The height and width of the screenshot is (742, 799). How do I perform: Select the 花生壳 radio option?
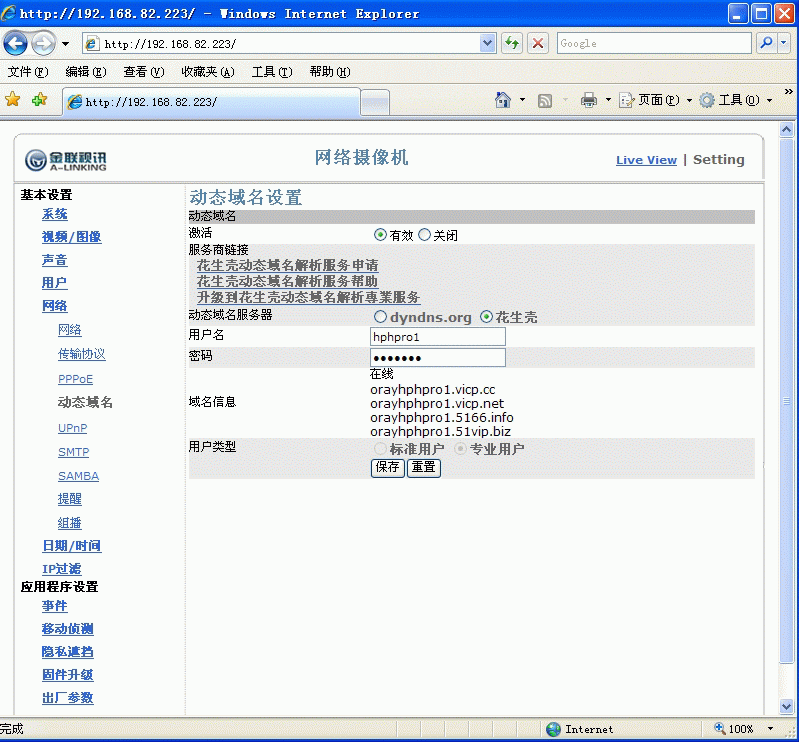click(x=487, y=317)
